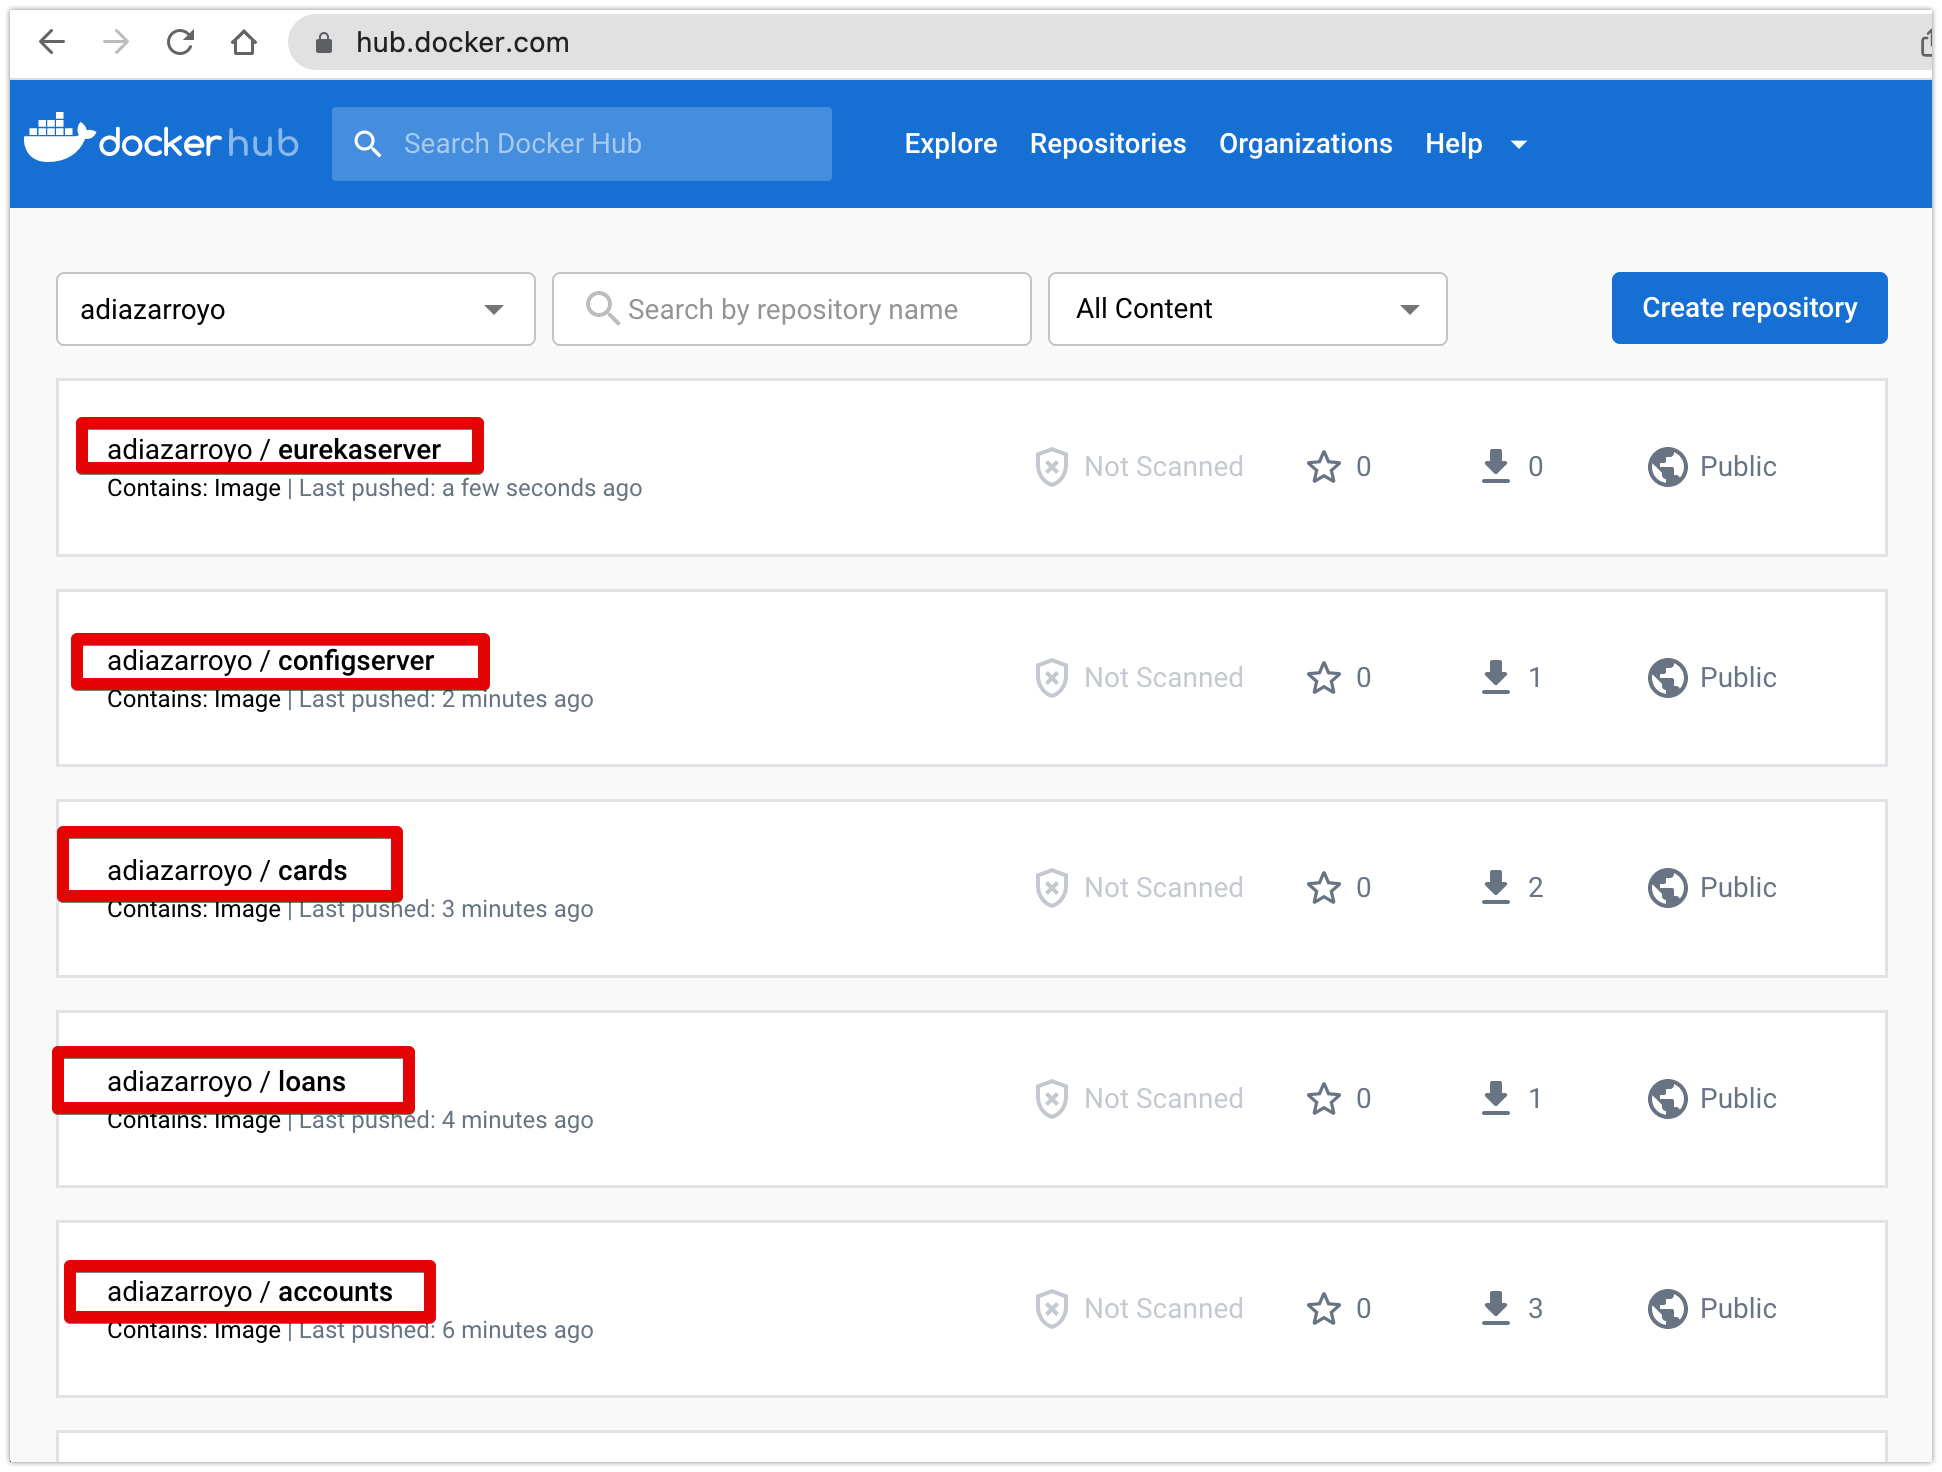This screenshot has height=1472, width=1942.
Task: Open the Help menu item
Action: pos(1454,144)
